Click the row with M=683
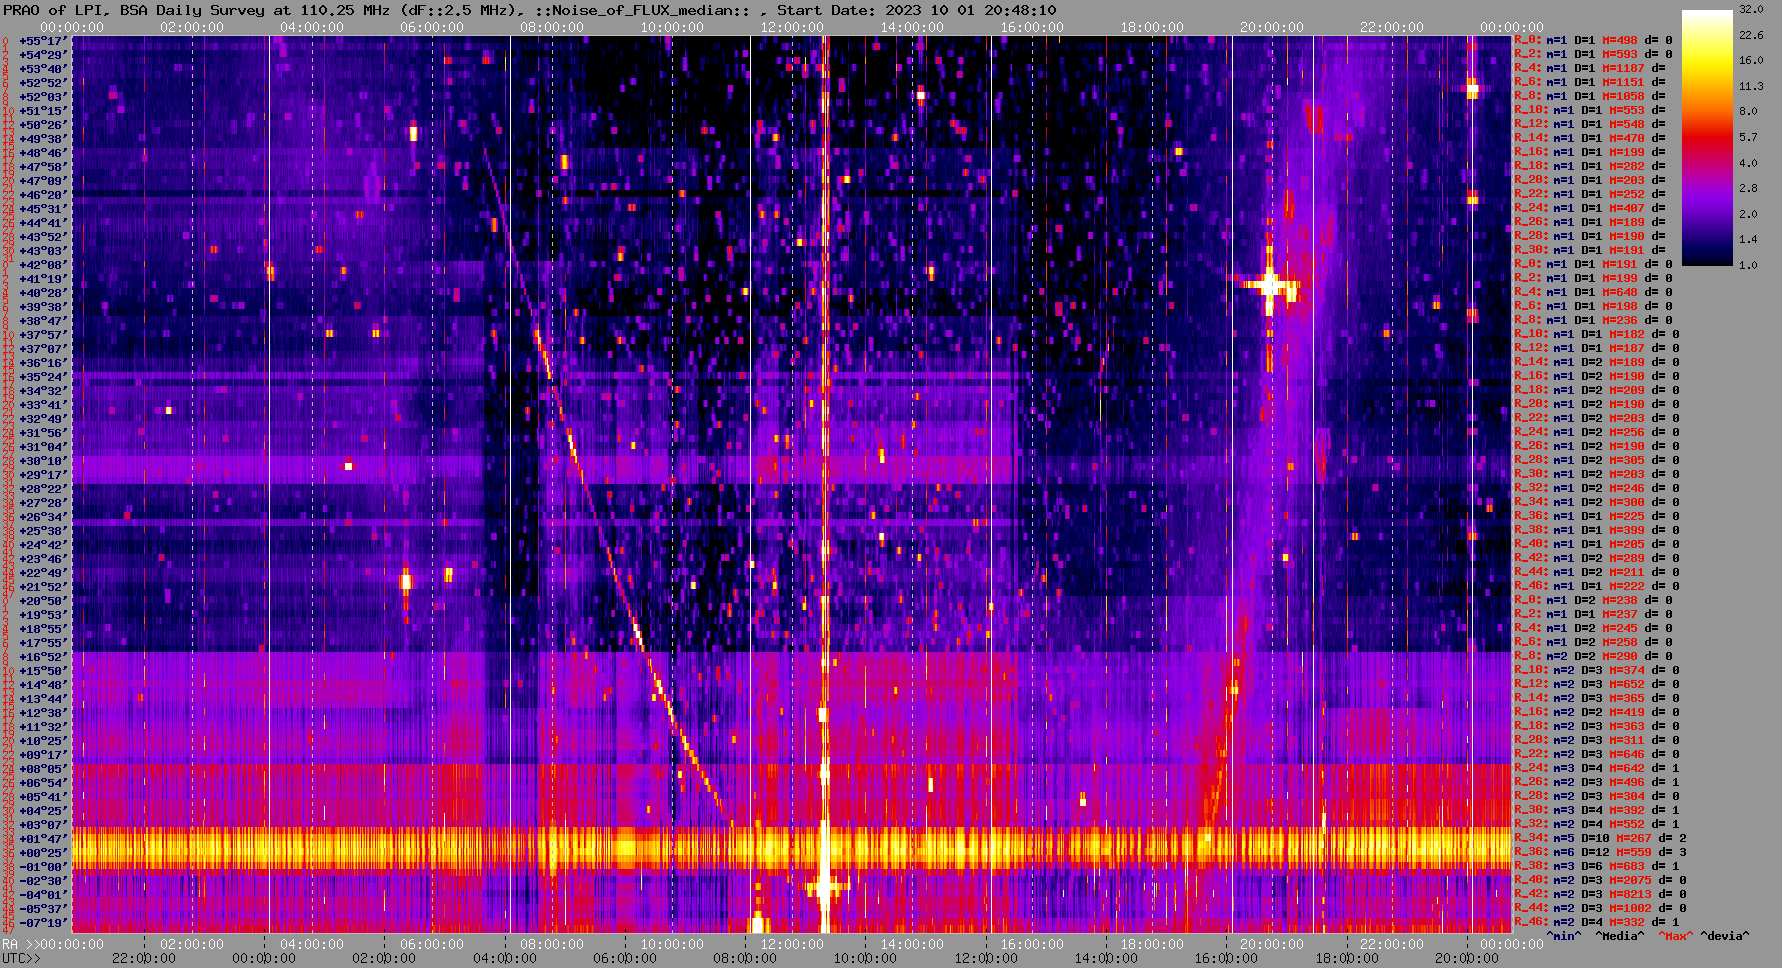Screen dimensions: 1782x968 coord(1597,866)
